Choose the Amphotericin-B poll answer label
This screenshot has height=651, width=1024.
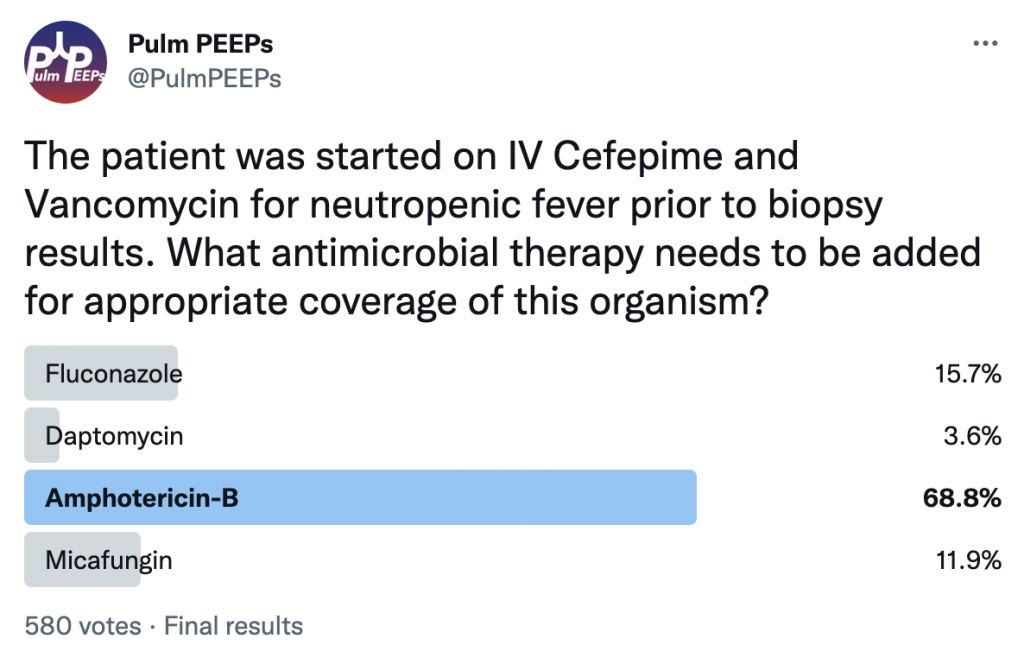click(x=142, y=498)
